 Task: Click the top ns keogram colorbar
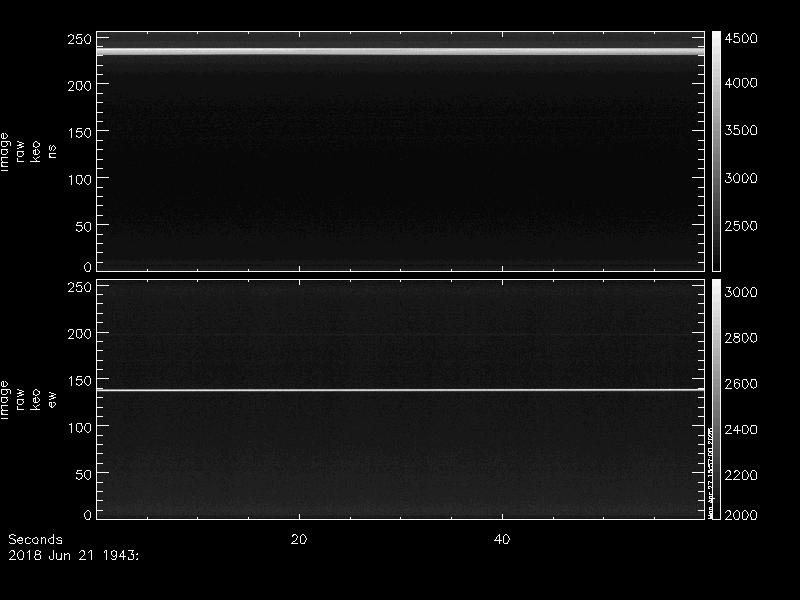[x=716, y=151]
